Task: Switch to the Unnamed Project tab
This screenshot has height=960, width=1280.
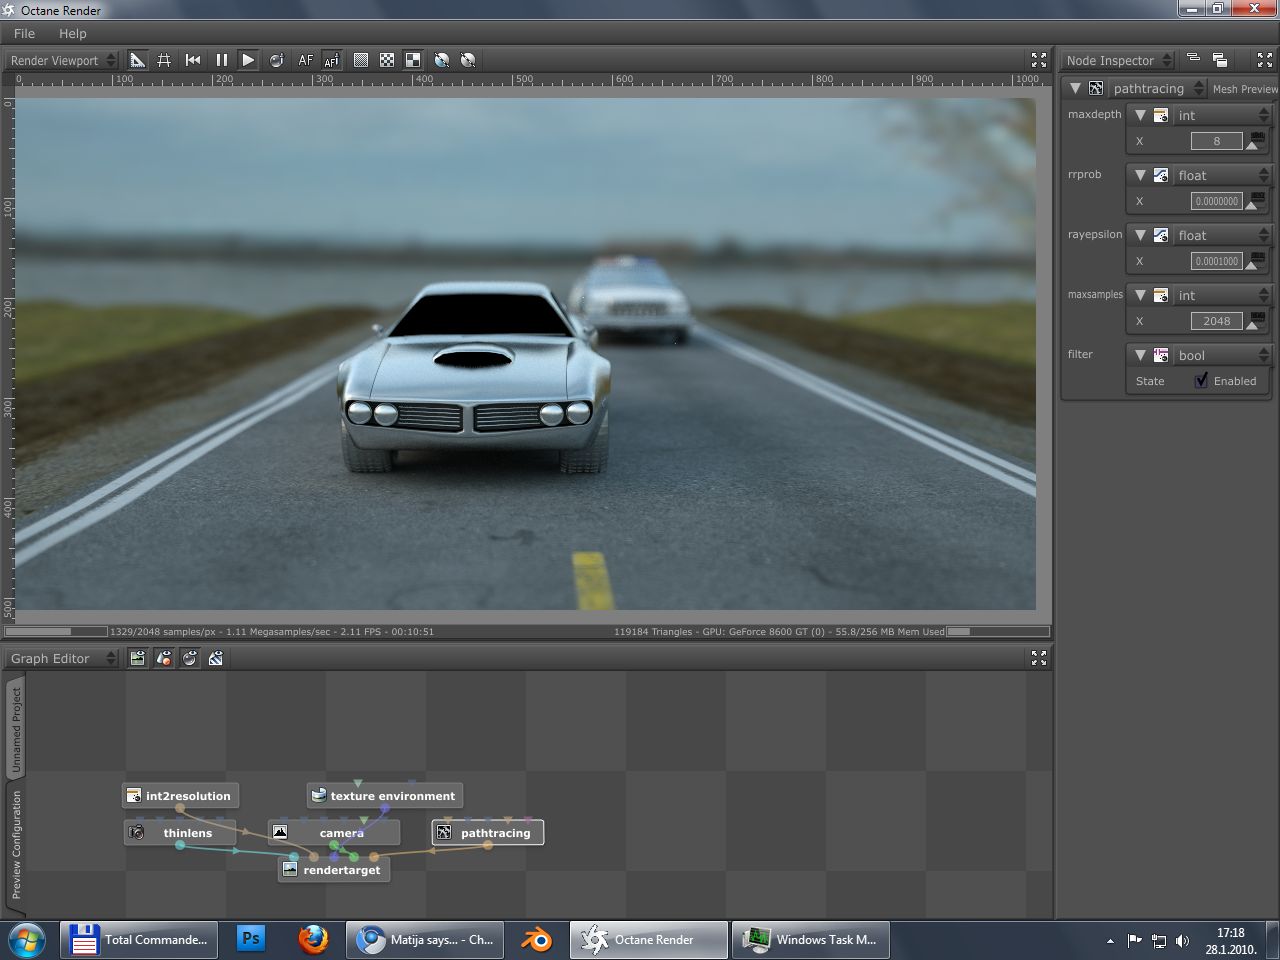Action: pyautogui.click(x=16, y=729)
